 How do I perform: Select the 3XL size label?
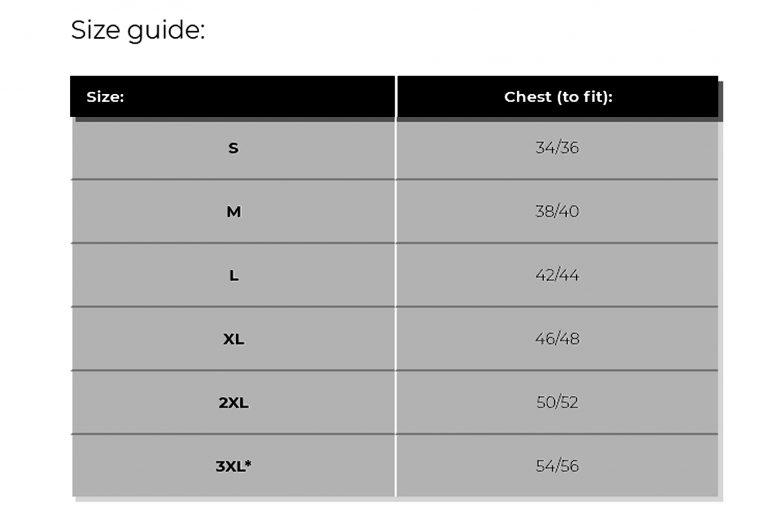pyautogui.click(x=229, y=466)
